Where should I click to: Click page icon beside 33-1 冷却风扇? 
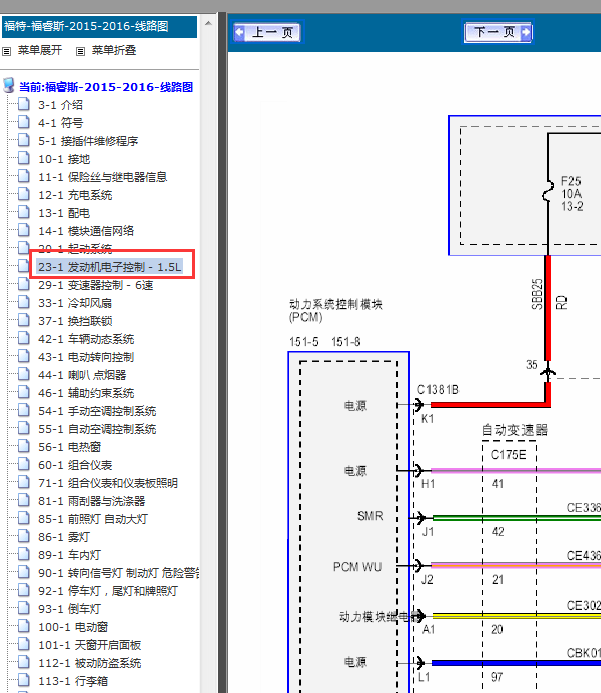click(24, 302)
